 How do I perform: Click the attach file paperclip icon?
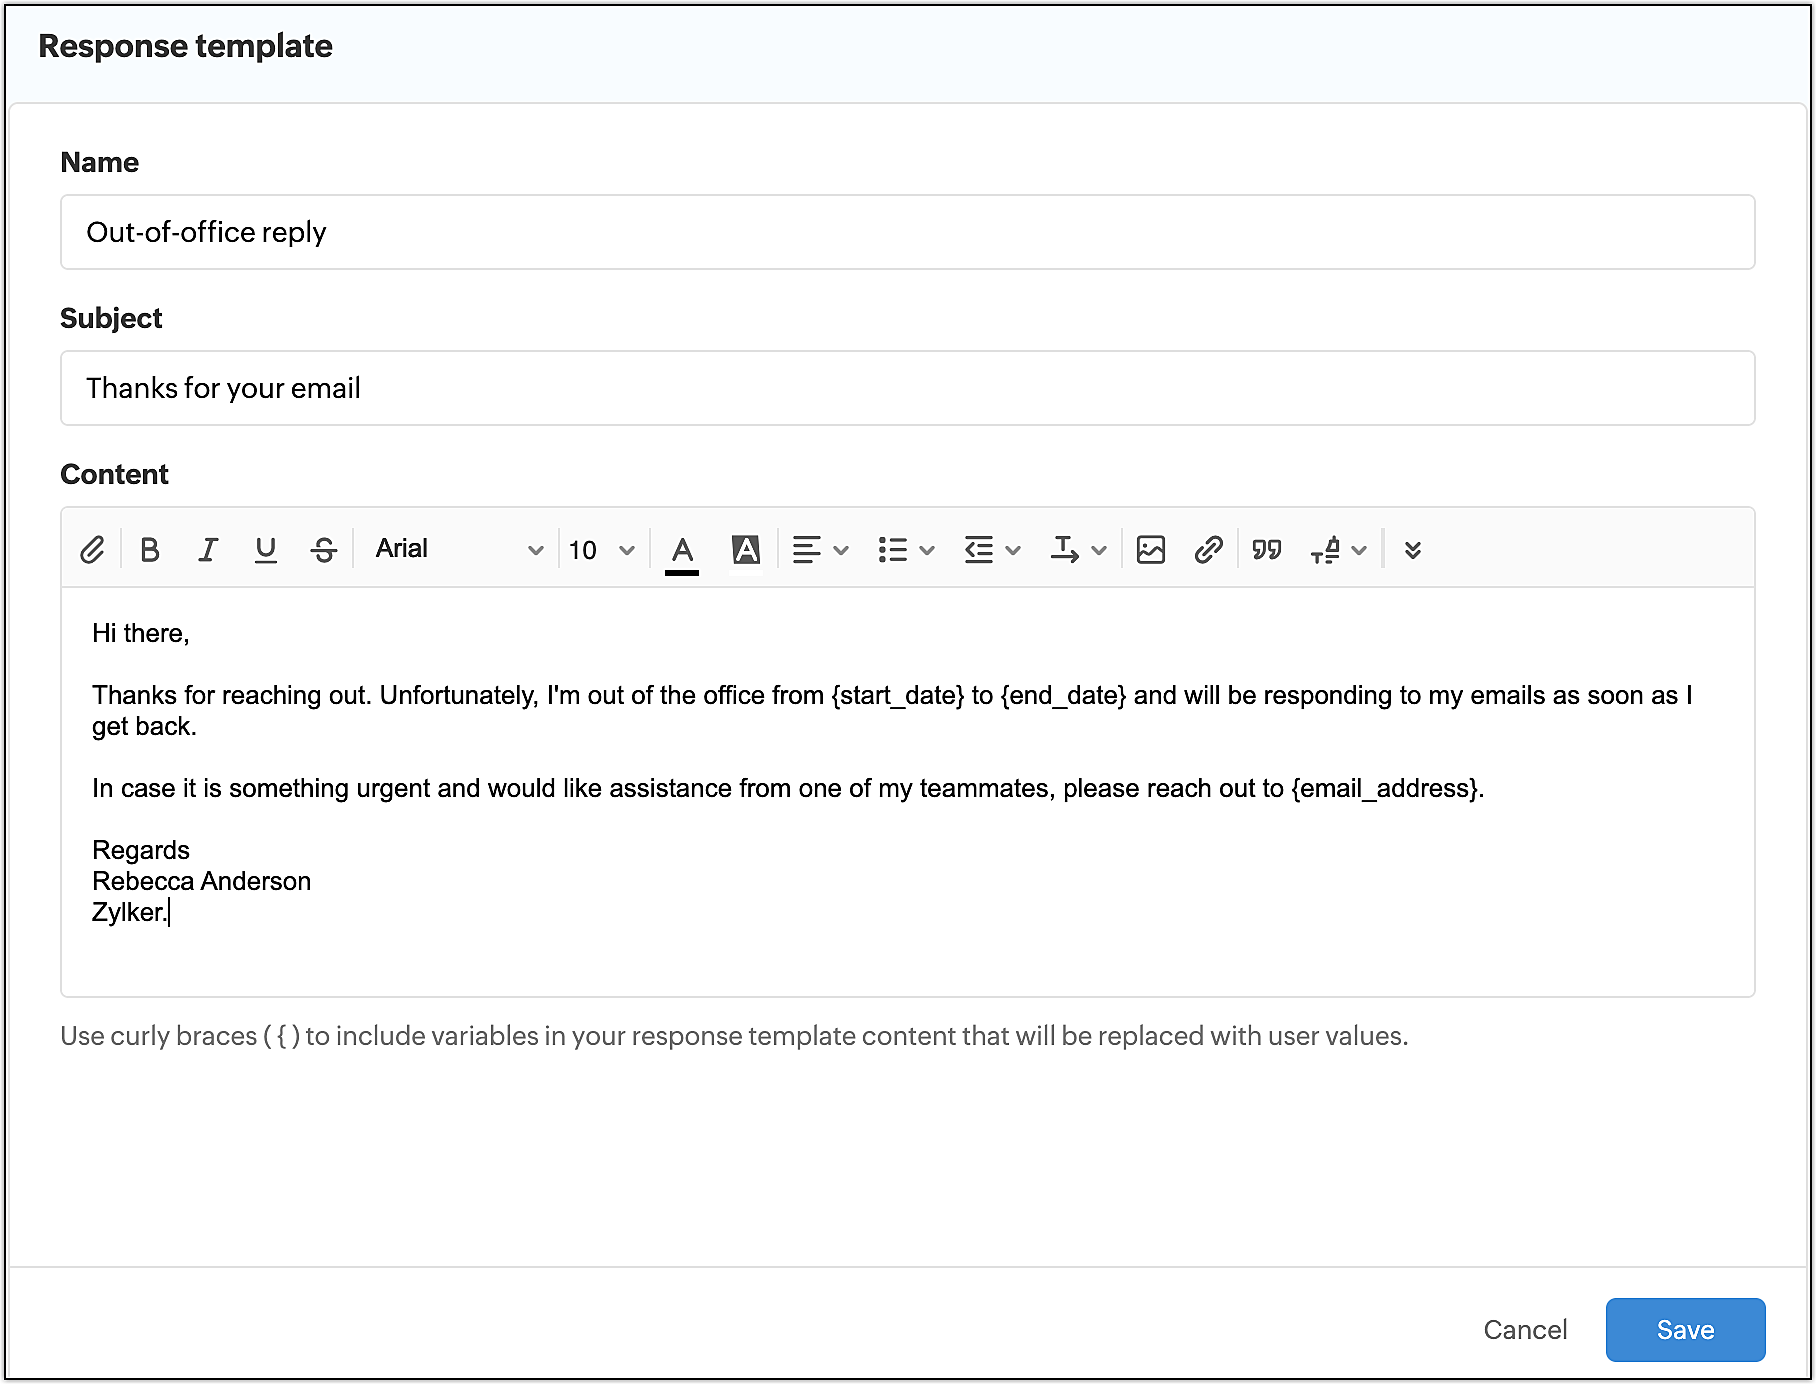[x=92, y=549]
